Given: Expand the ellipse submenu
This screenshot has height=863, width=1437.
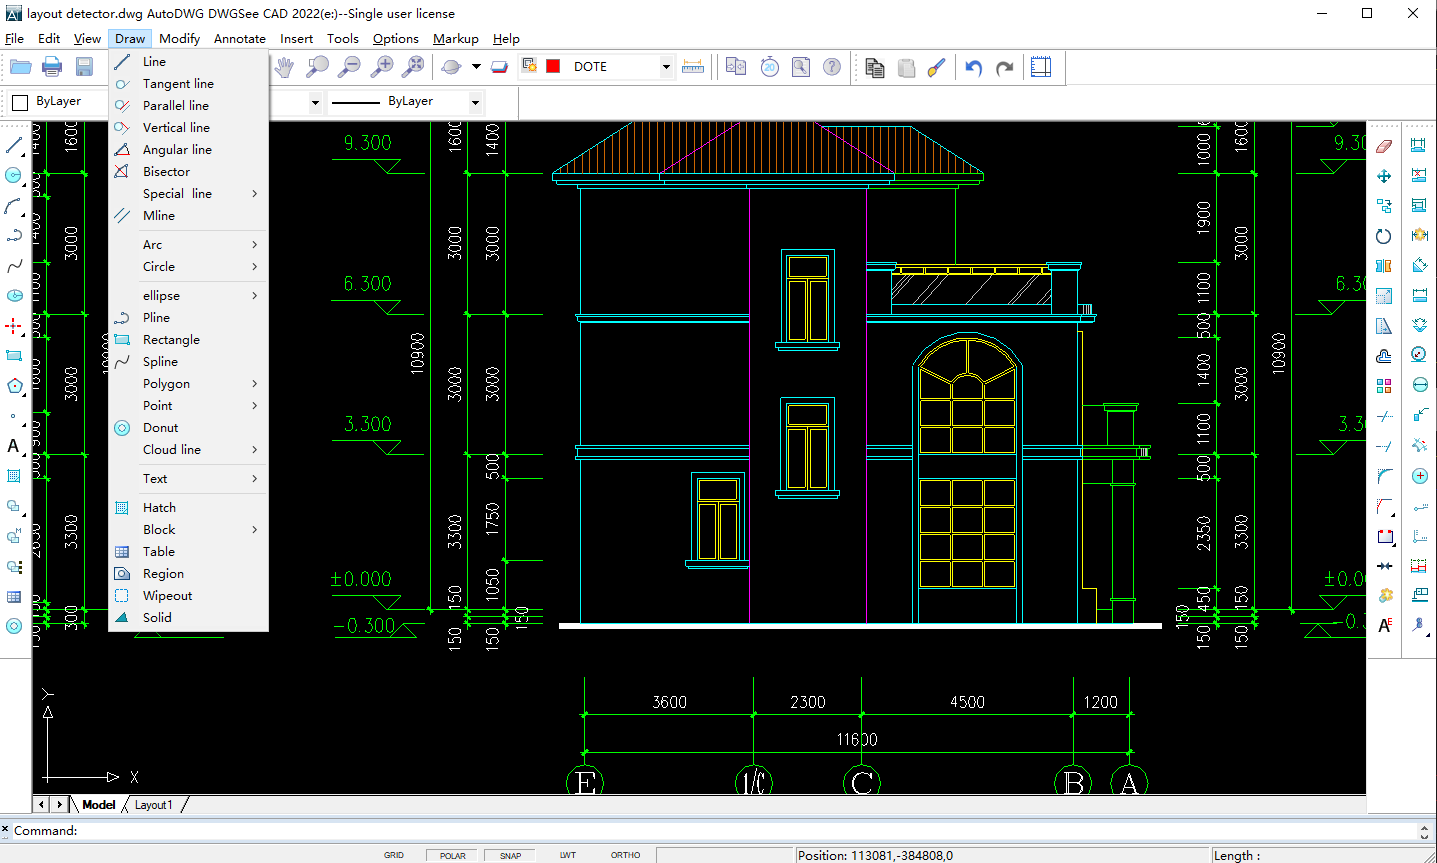Looking at the screenshot, I should click(189, 296).
